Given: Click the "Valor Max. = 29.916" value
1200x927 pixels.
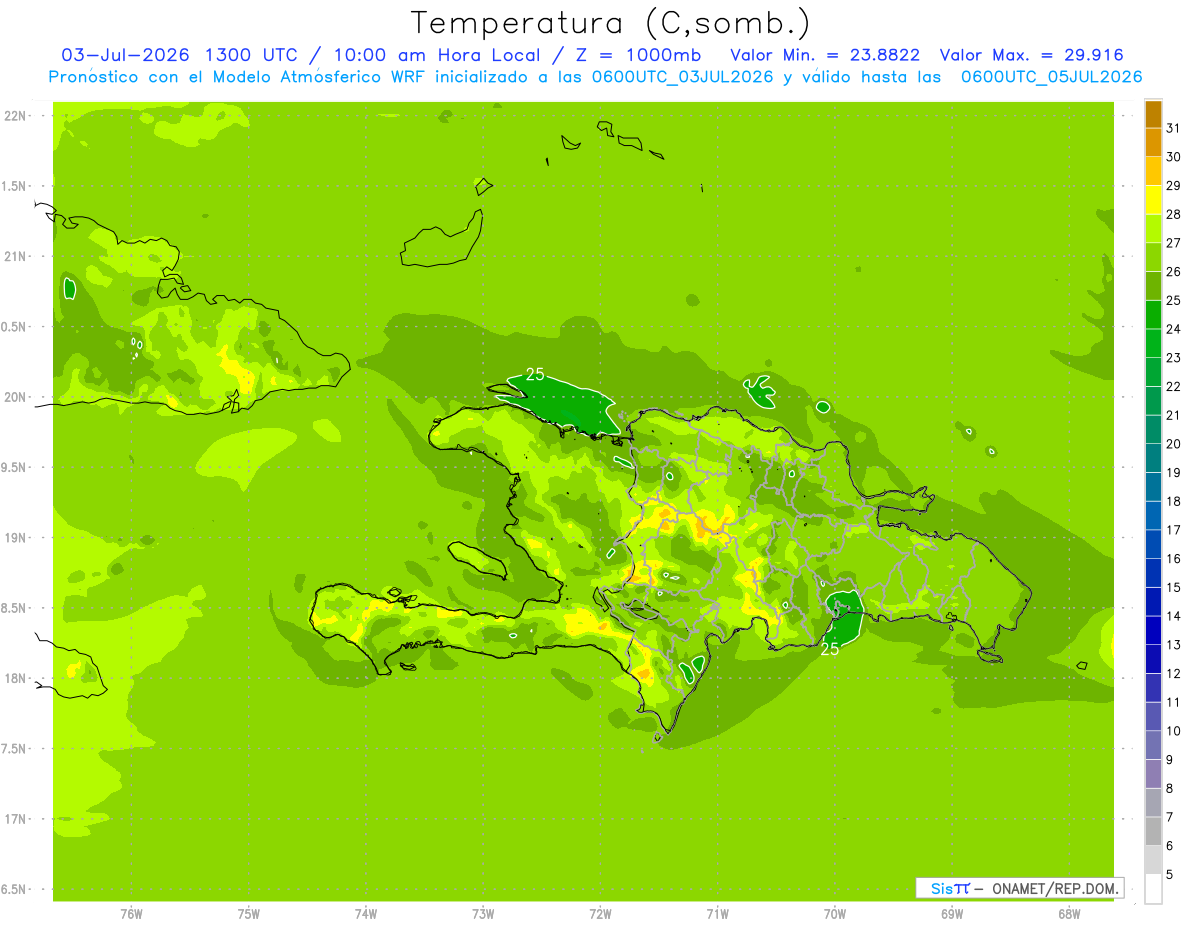Looking at the screenshot, I should [x=1030, y=56].
